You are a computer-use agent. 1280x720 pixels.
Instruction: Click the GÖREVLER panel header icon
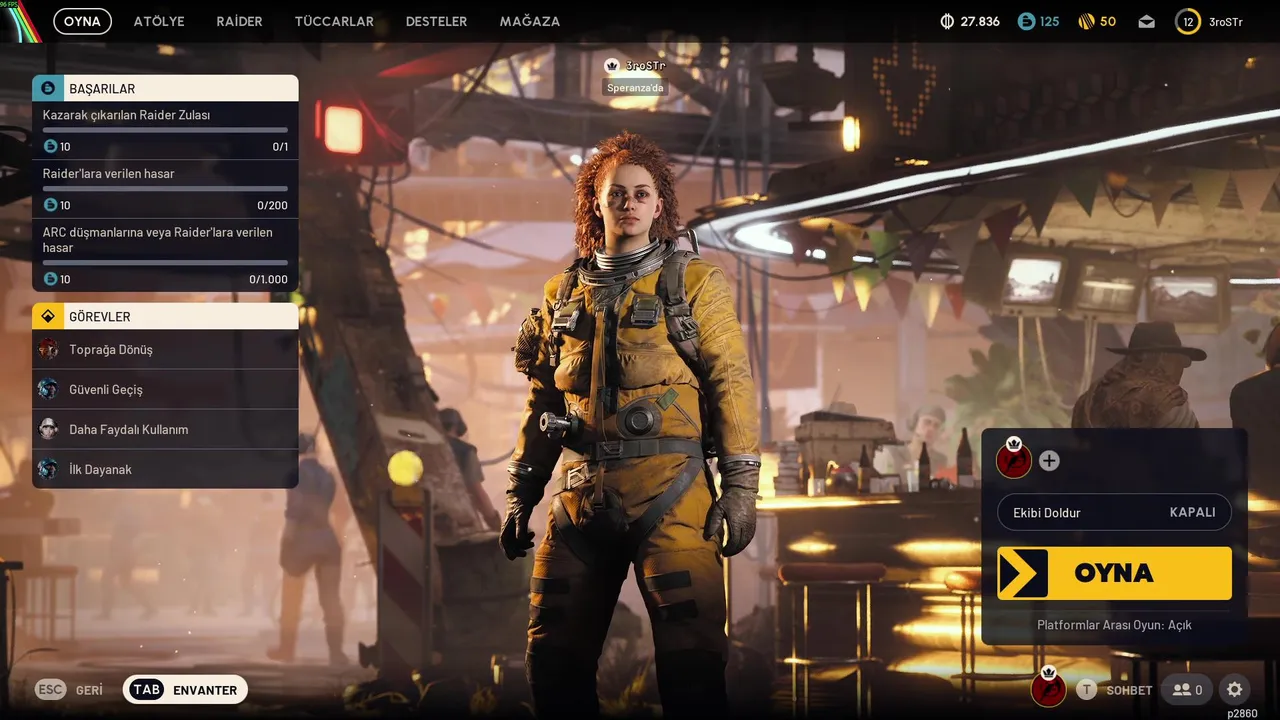pyautogui.click(x=48, y=316)
